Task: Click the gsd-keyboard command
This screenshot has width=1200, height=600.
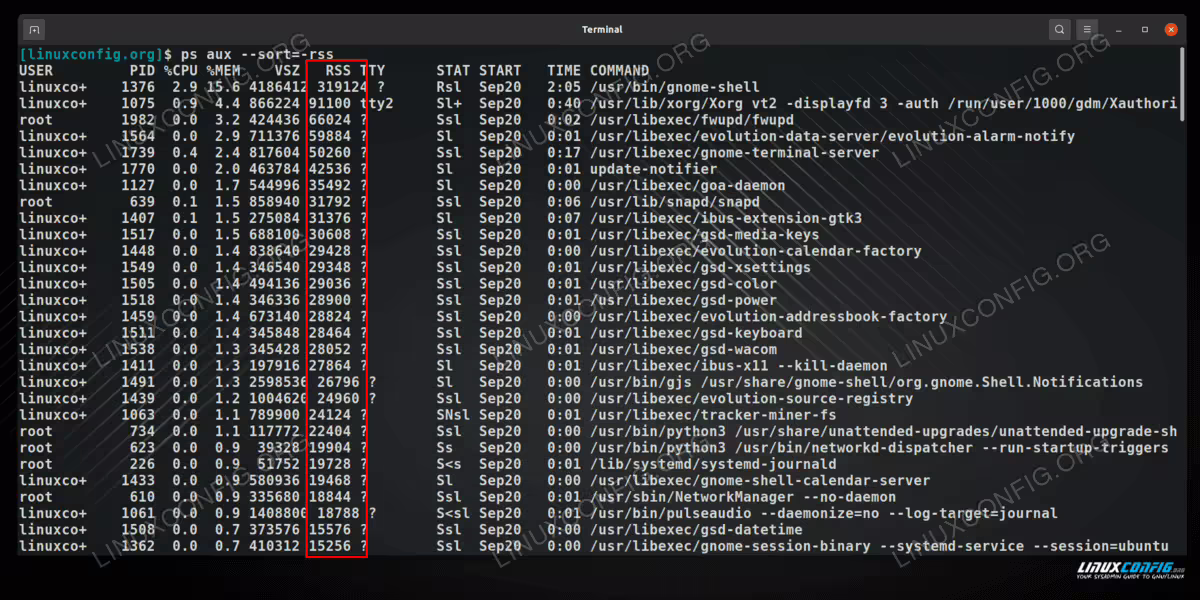Action: tap(696, 333)
